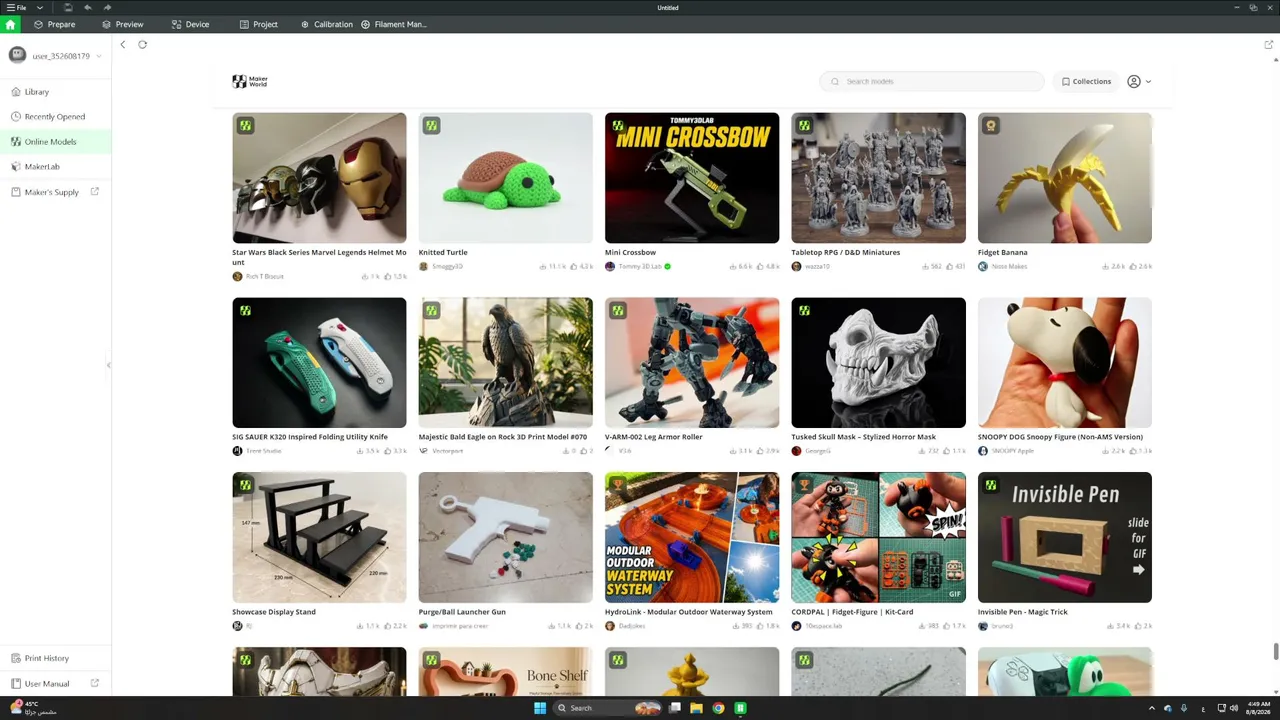
Task: Refresh the MakerWorld page
Action: 143,44
